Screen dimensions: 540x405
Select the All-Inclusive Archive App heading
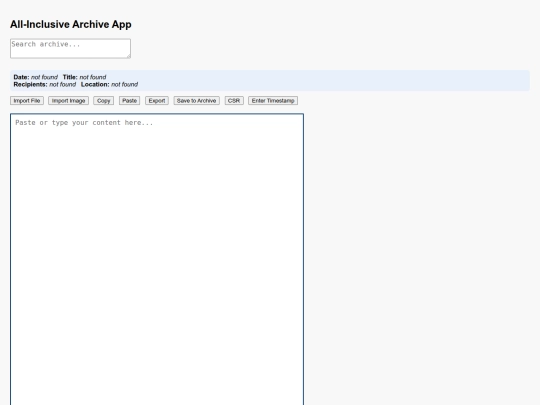click(71, 24)
